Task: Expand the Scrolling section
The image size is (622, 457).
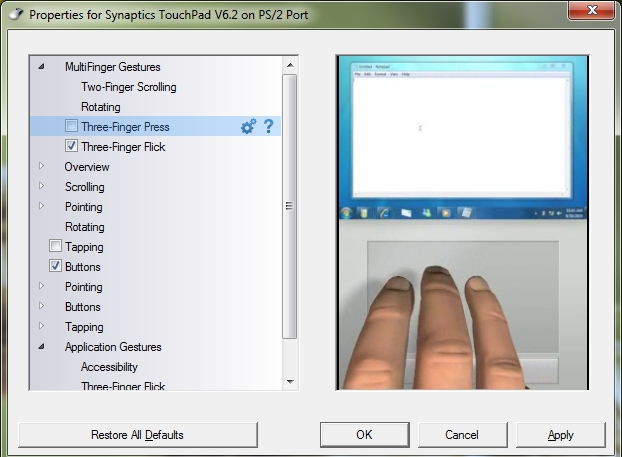Action: [41, 186]
